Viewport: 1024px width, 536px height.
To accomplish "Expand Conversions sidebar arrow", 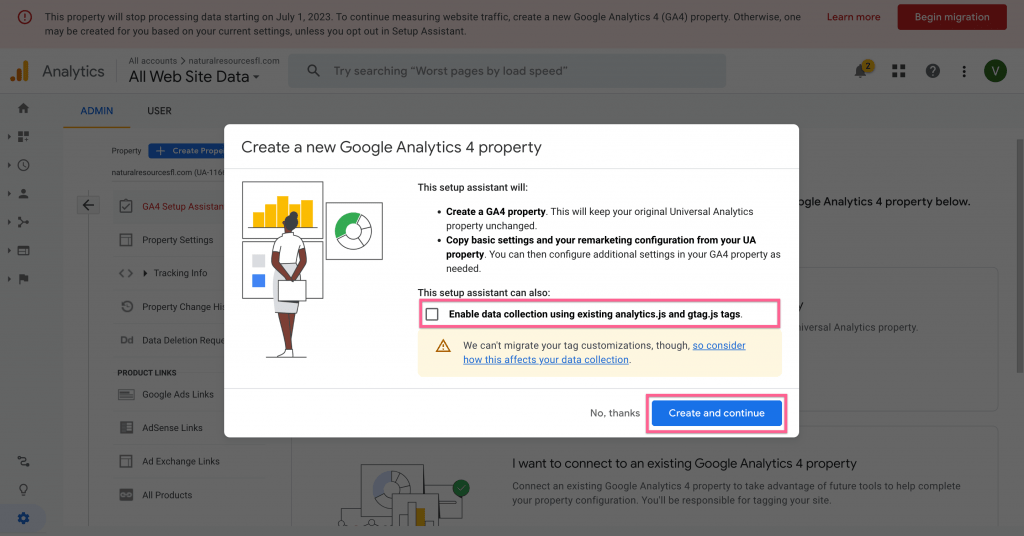I will 9,279.
